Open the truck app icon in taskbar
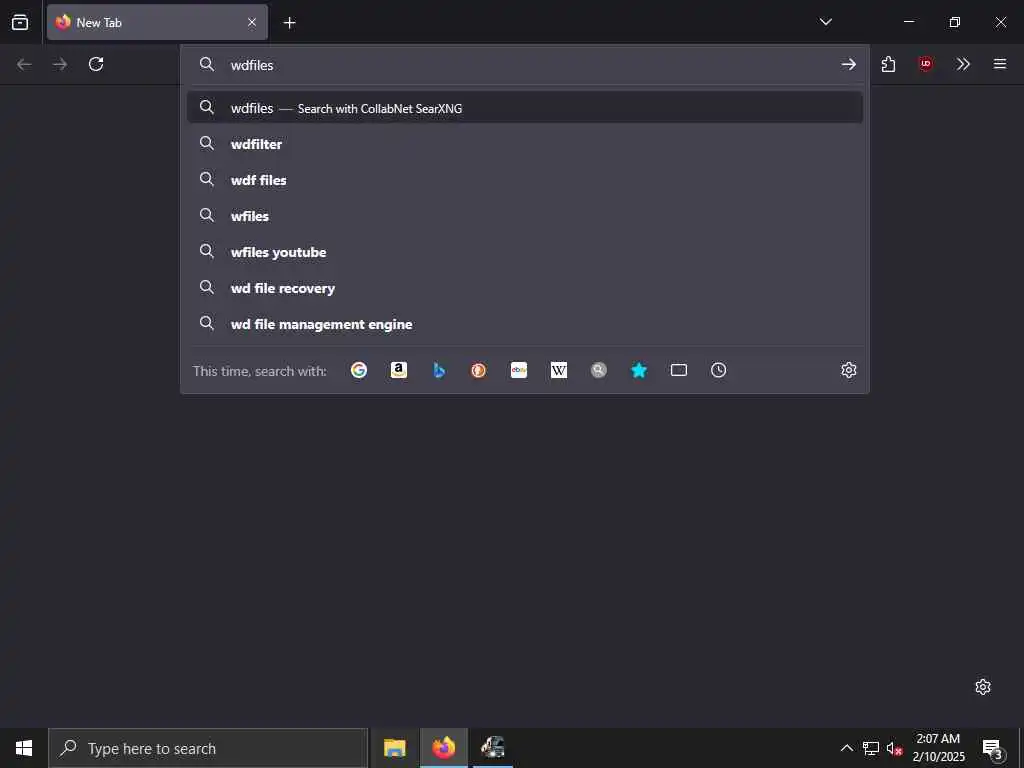 click(493, 748)
